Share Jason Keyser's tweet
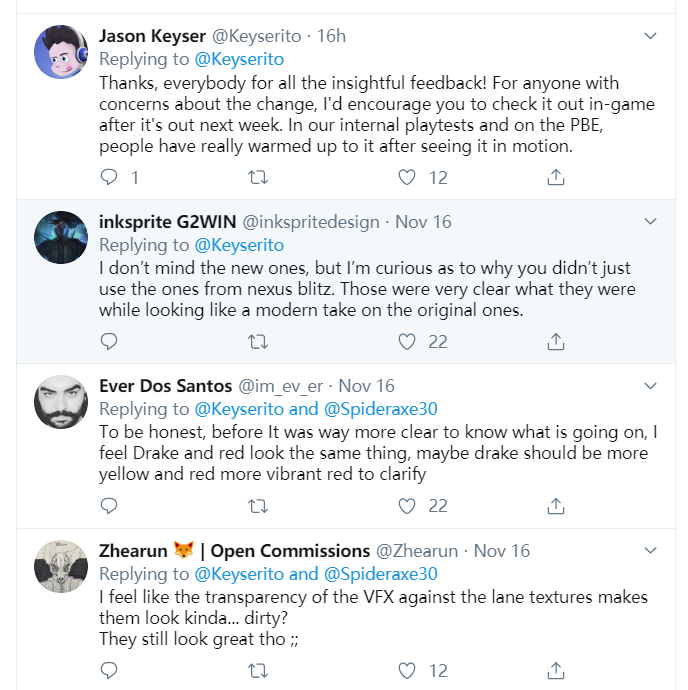This screenshot has width=688, height=690. [555, 178]
